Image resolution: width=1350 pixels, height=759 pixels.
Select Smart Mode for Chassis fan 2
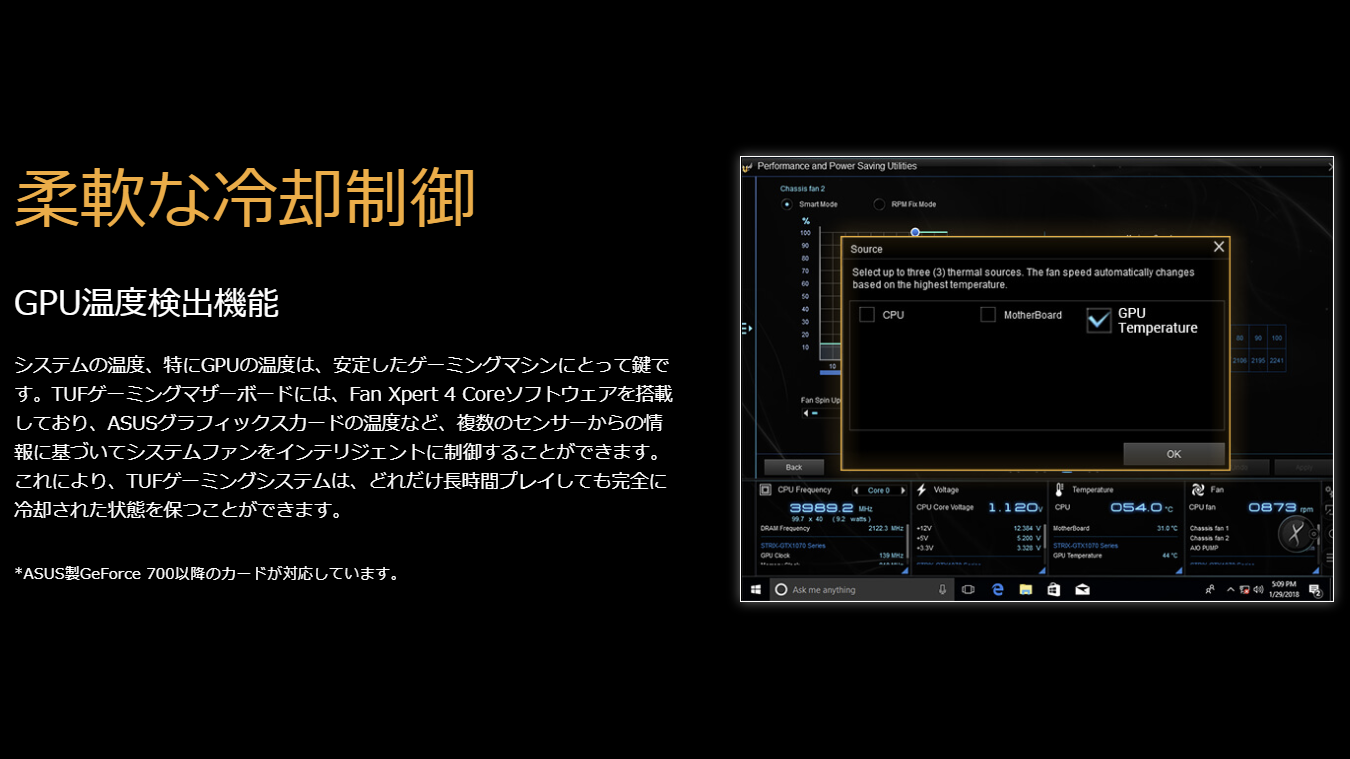click(x=787, y=204)
